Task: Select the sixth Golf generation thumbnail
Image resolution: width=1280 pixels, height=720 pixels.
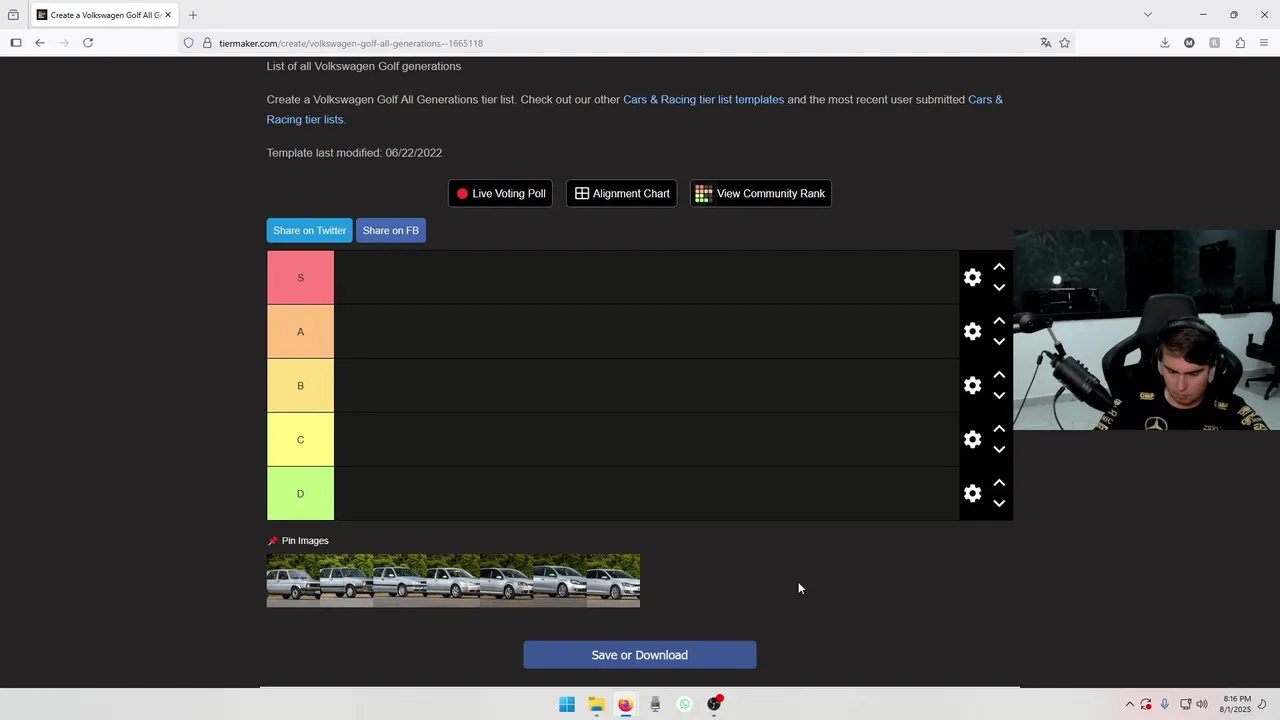Action: (560, 580)
